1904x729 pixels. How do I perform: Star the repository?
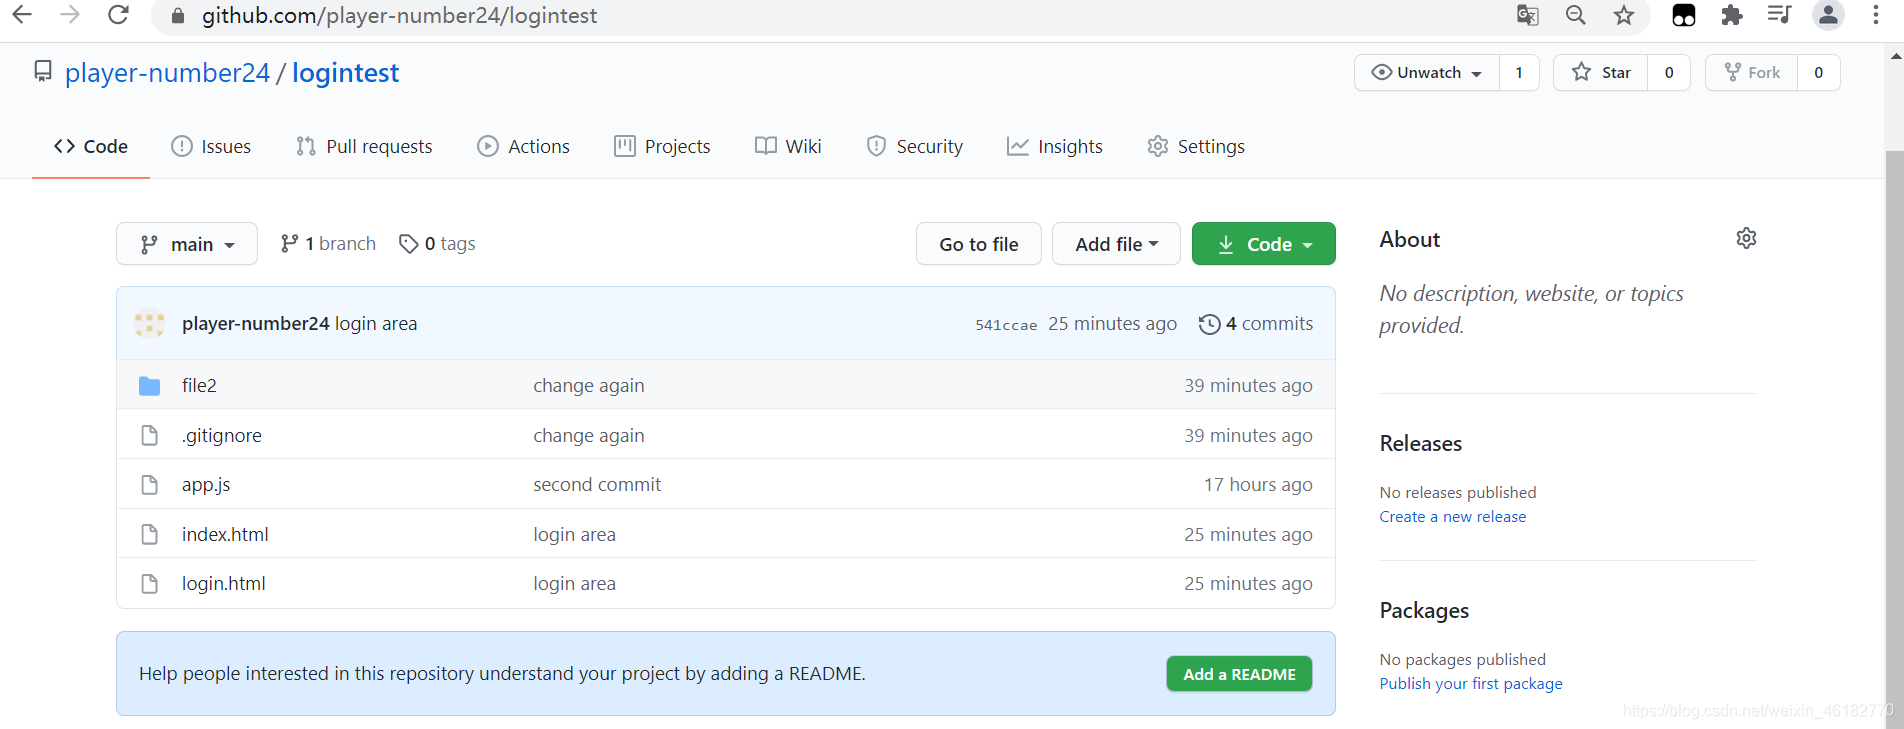click(1601, 73)
